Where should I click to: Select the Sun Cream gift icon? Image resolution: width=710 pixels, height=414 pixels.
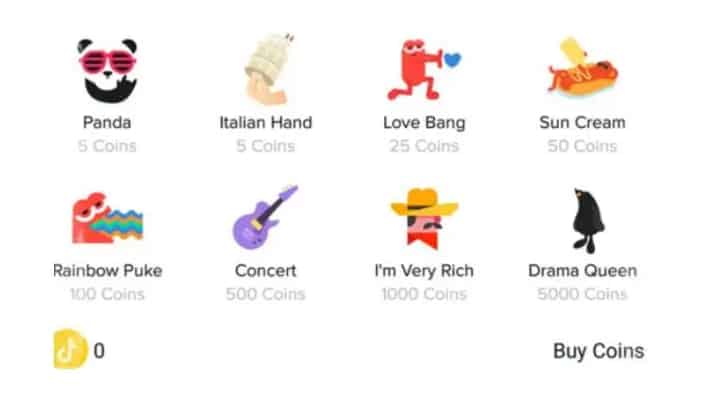(x=582, y=70)
